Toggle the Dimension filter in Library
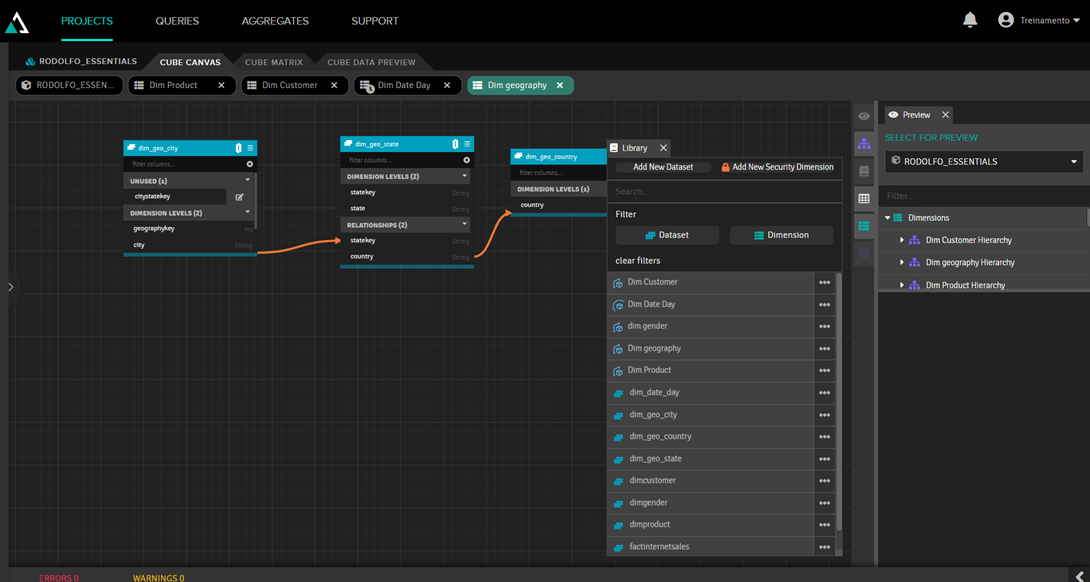 click(x=780, y=235)
